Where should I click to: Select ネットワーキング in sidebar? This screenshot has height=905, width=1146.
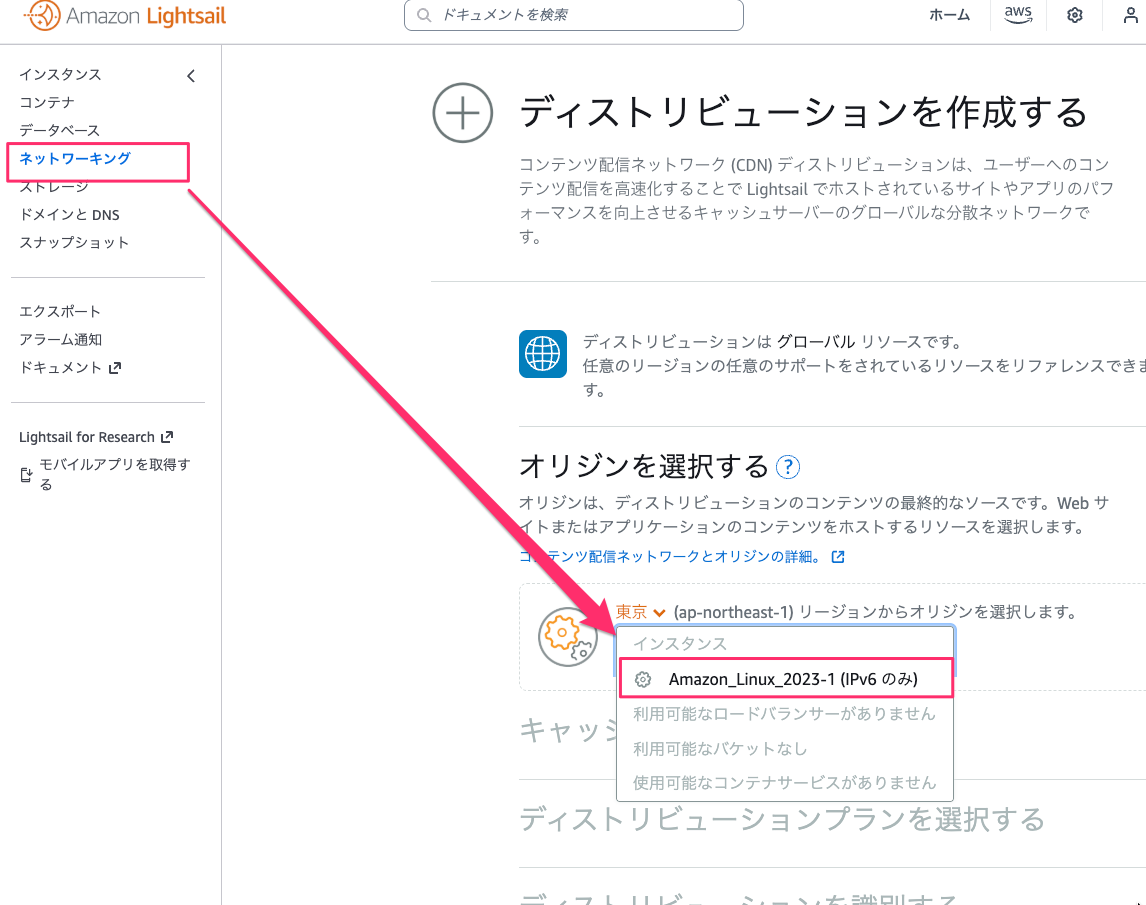coord(75,159)
